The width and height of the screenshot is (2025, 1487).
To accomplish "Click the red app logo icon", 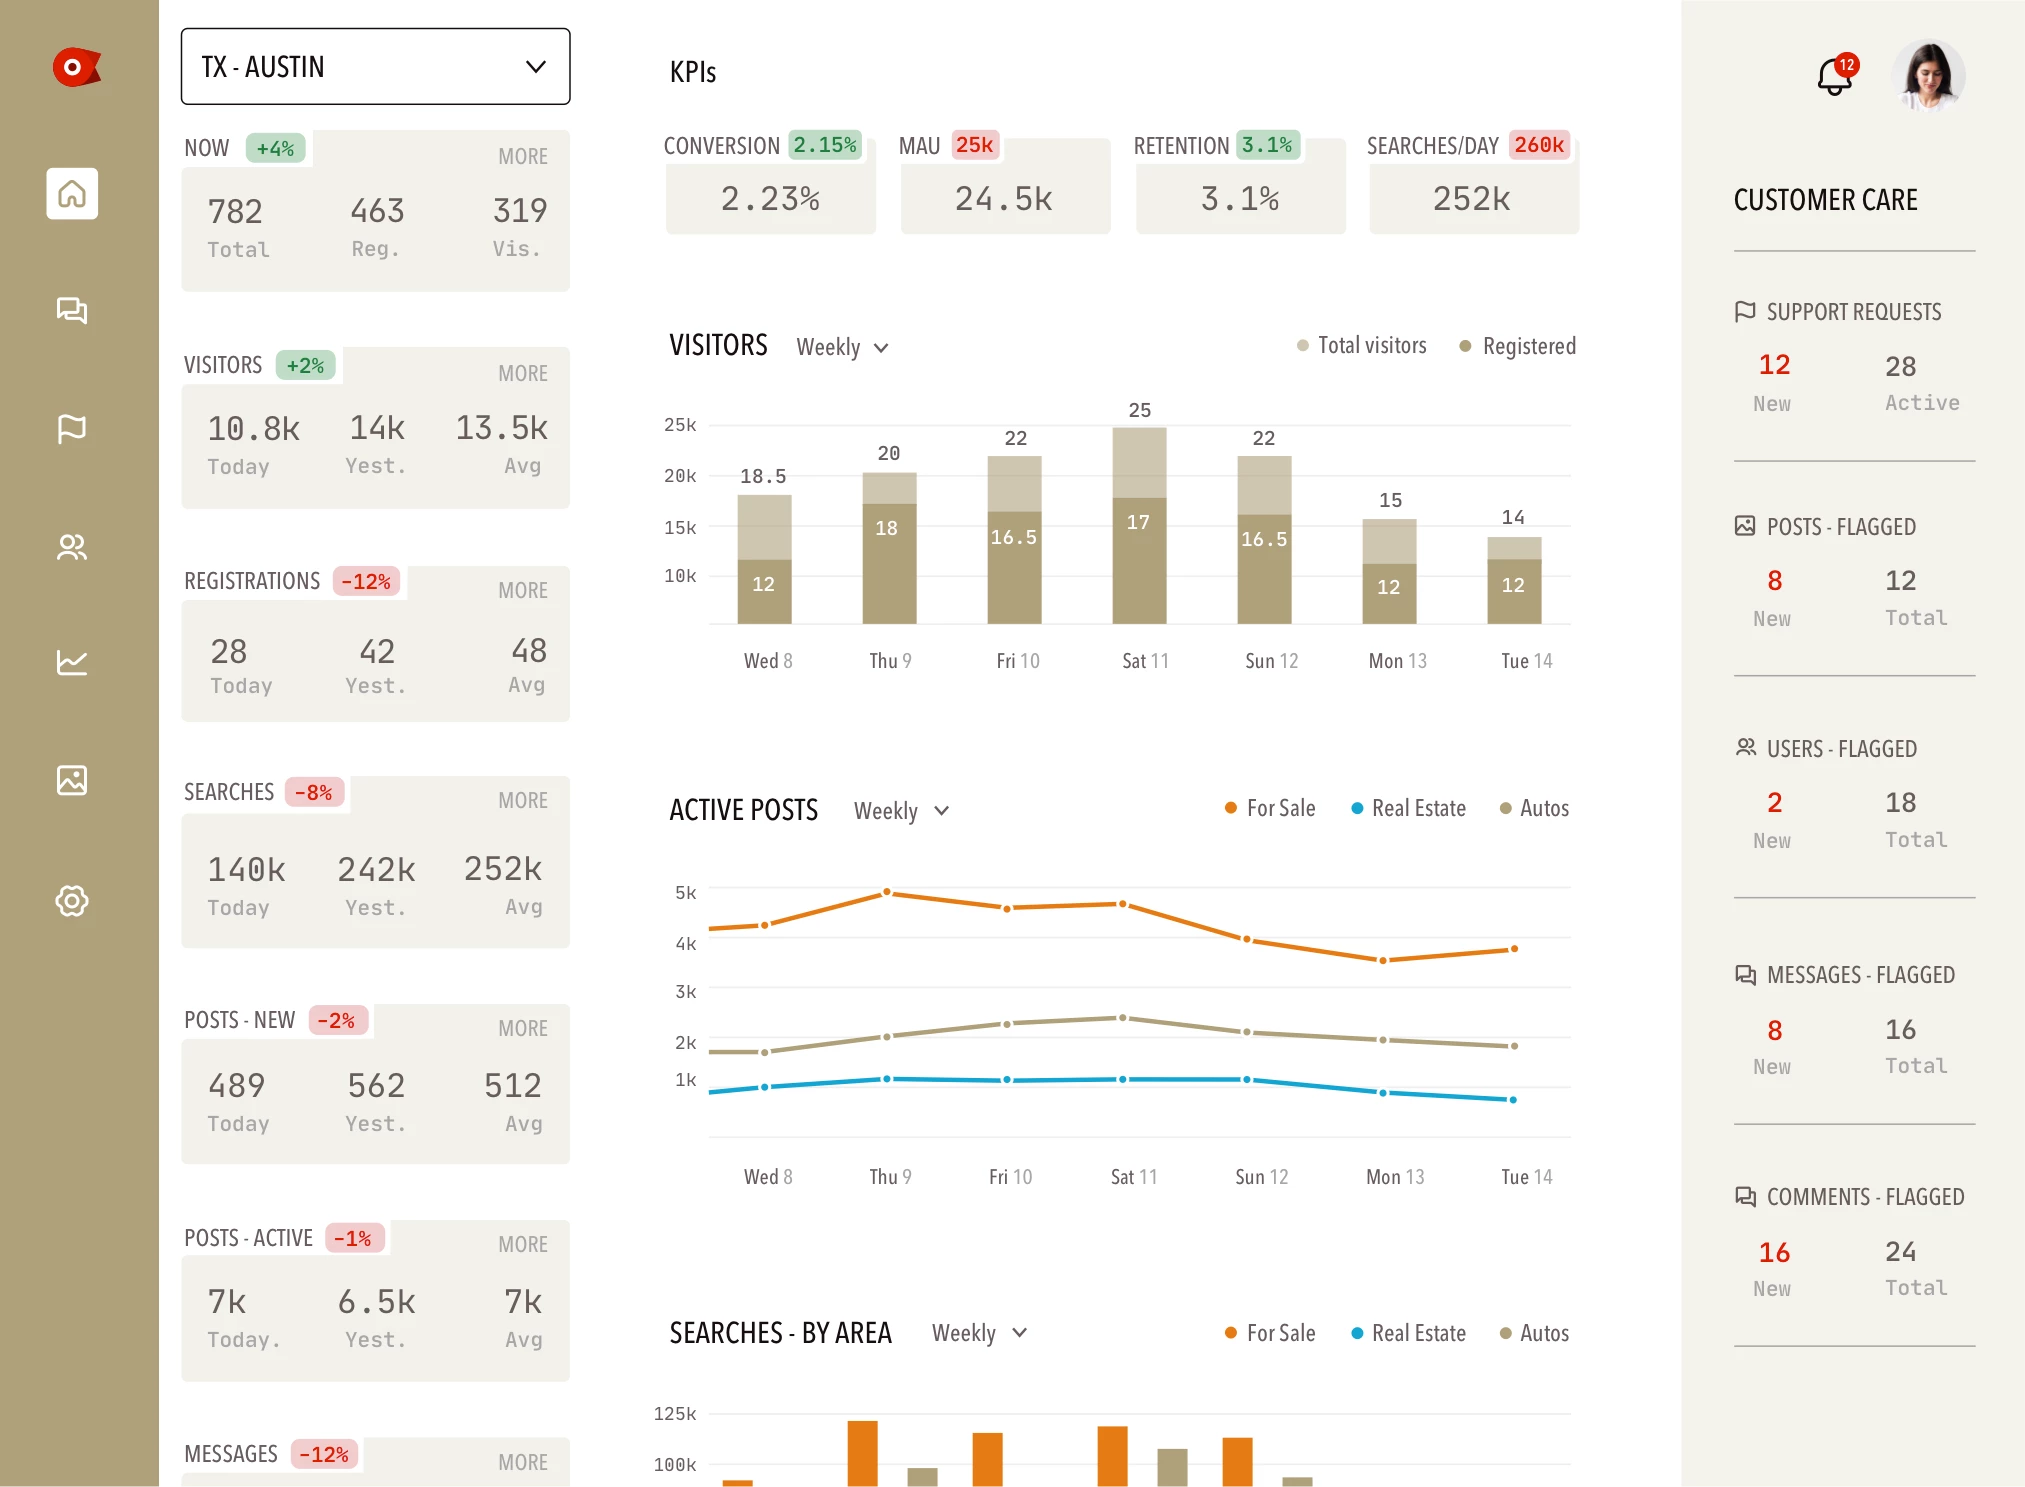I will [76, 67].
